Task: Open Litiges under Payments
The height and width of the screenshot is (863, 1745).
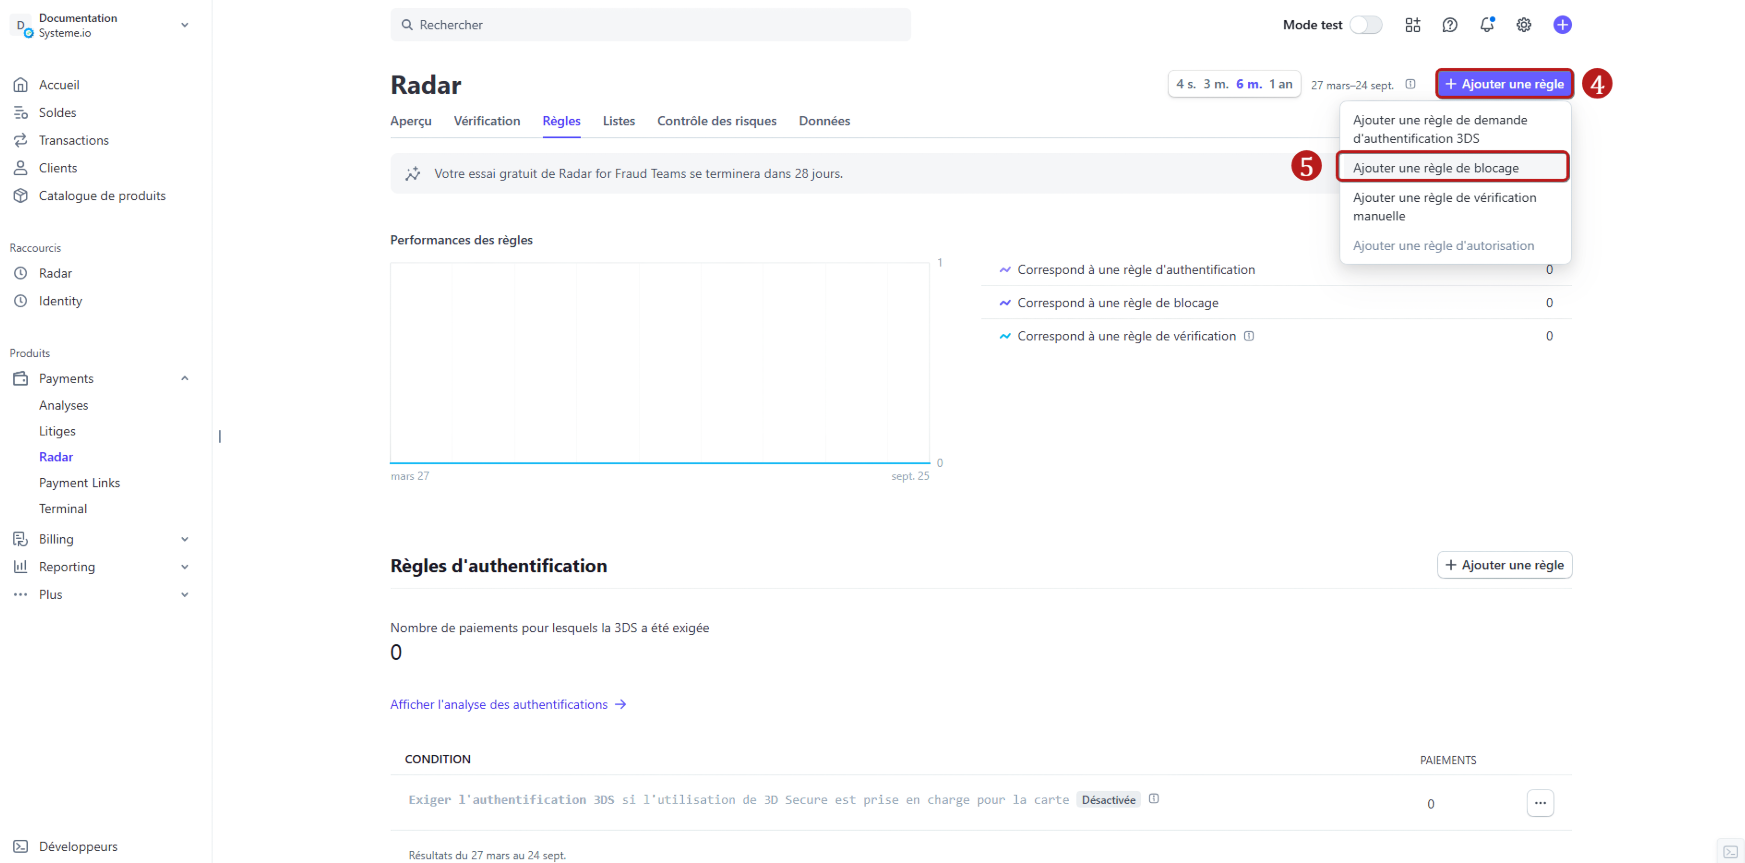Action: pos(57,431)
